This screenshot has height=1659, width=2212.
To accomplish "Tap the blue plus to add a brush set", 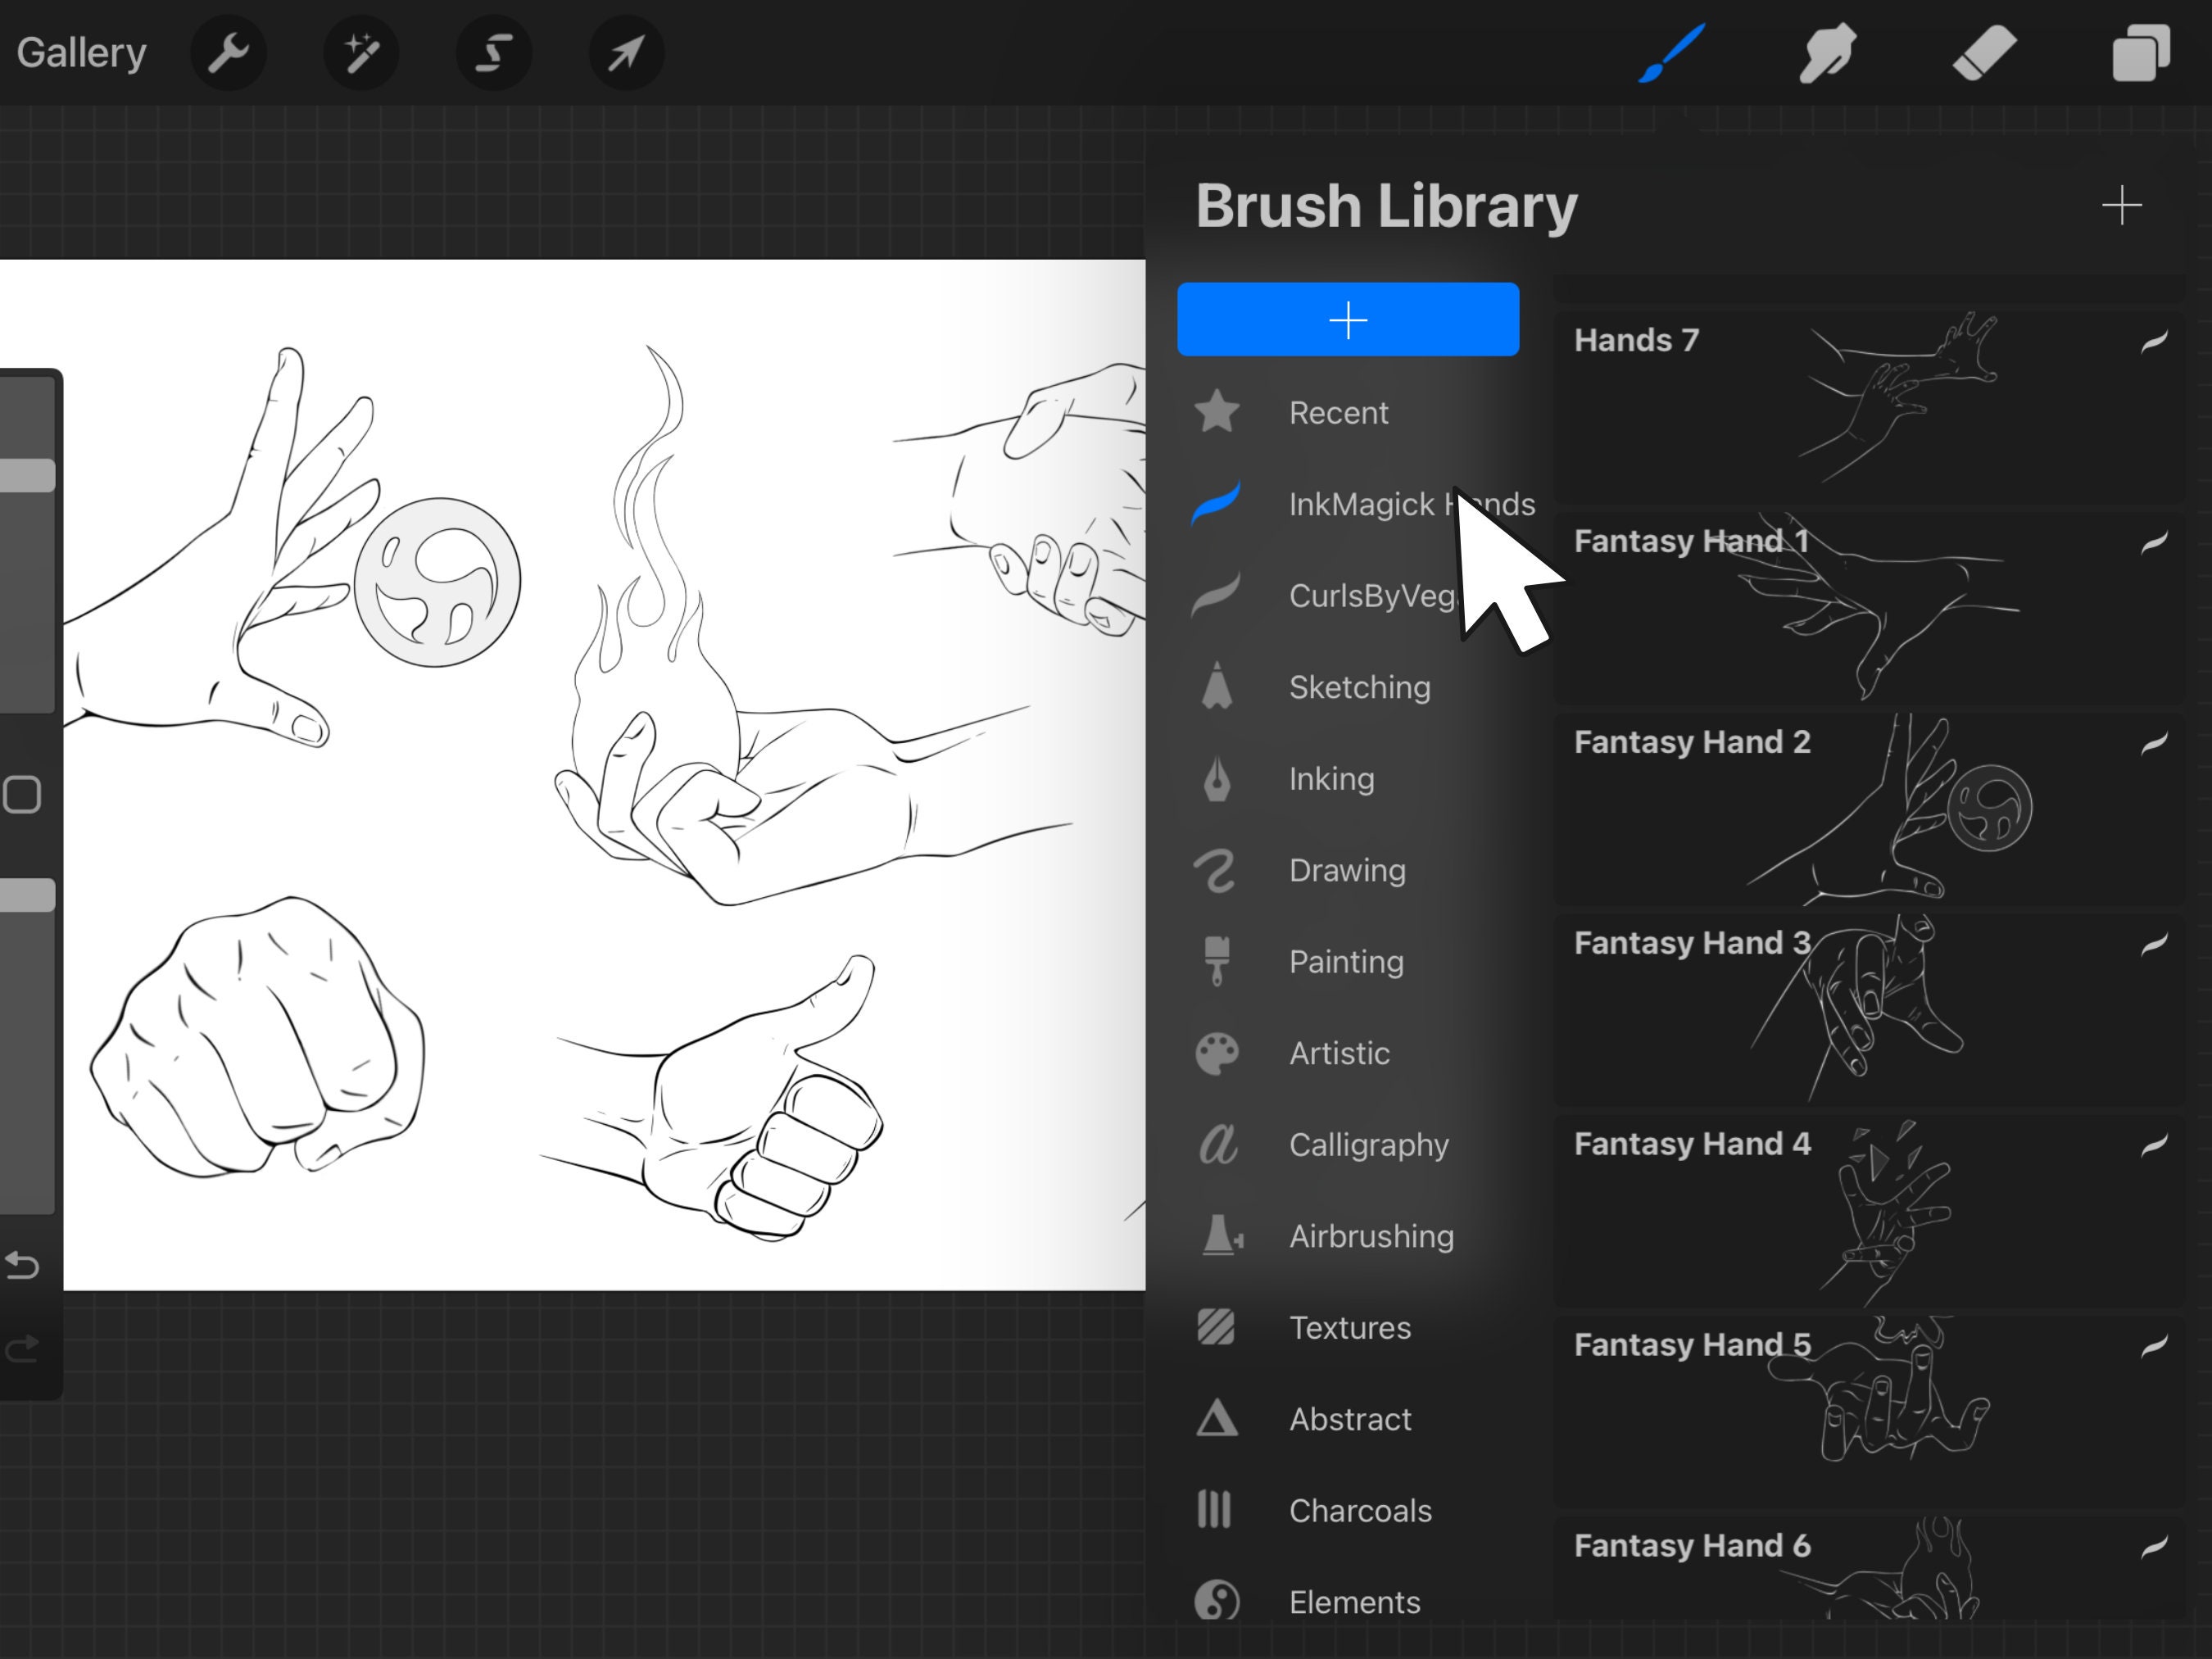I will (x=1348, y=319).
